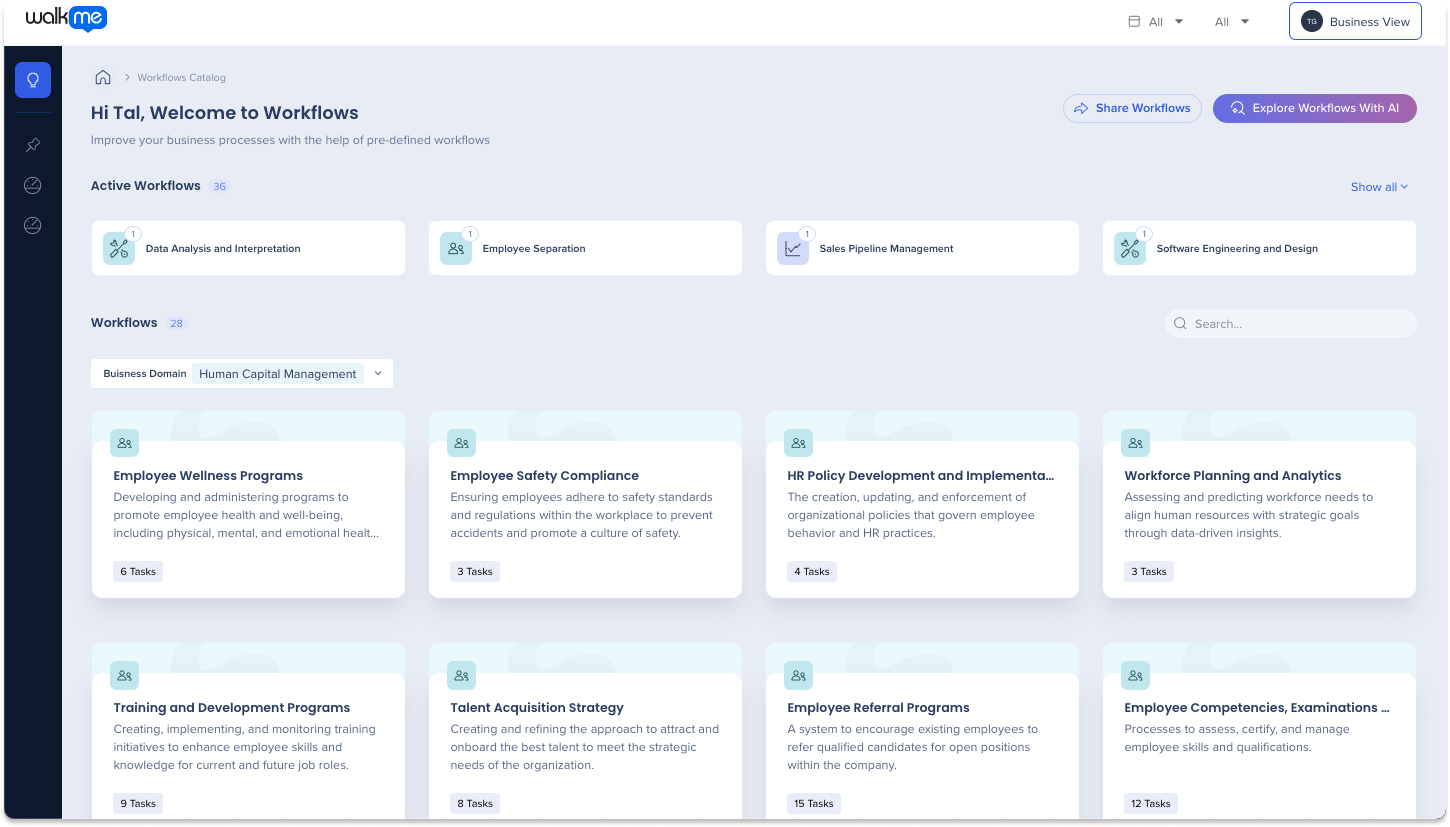
Task: Click the Employee Referral Programs card icon
Action: click(x=798, y=675)
